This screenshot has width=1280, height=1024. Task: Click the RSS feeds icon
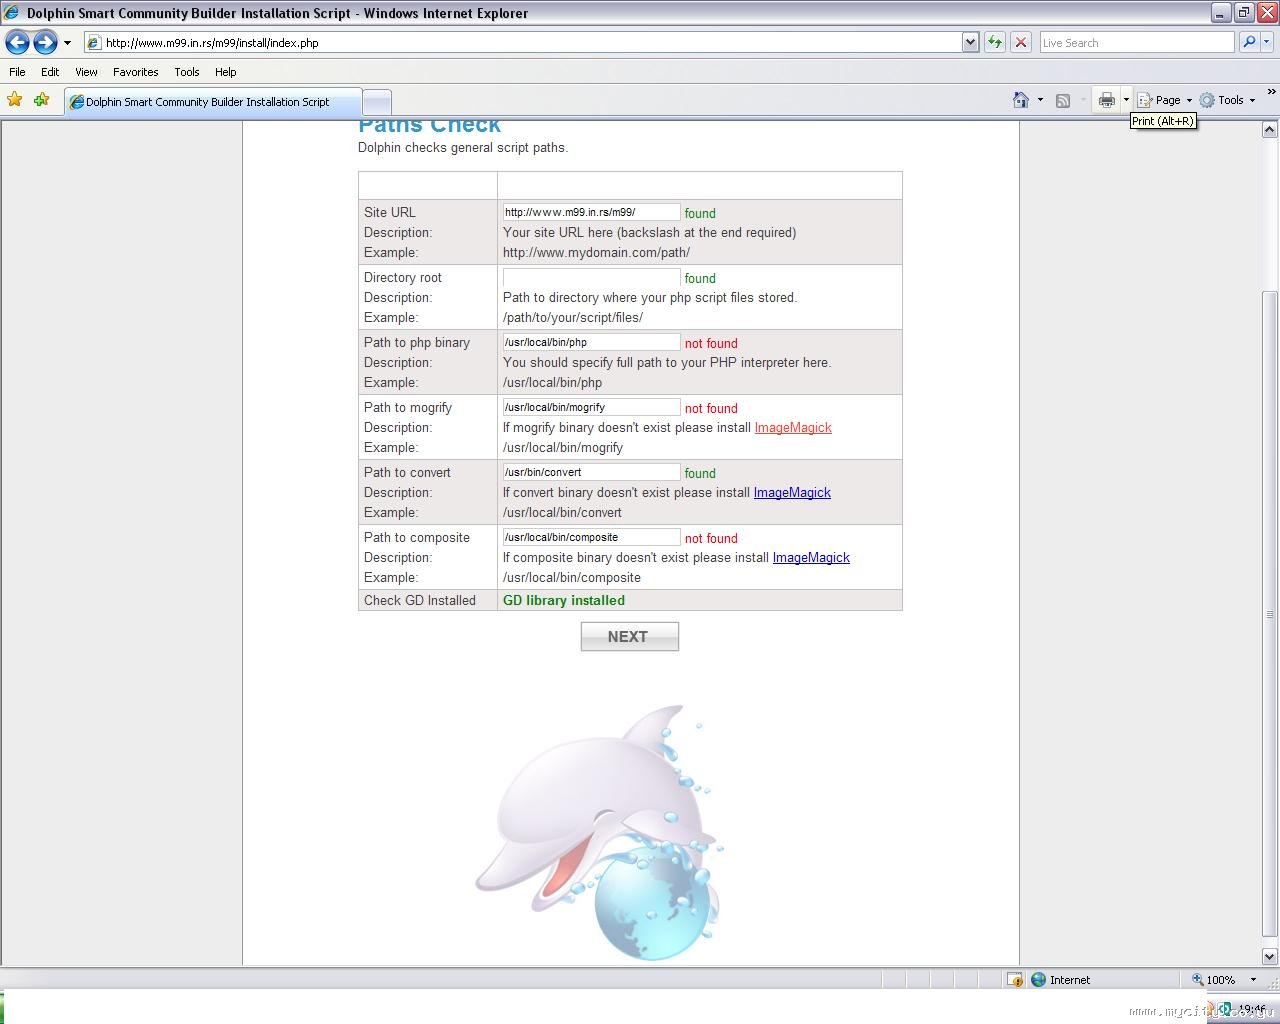tap(1063, 100)
